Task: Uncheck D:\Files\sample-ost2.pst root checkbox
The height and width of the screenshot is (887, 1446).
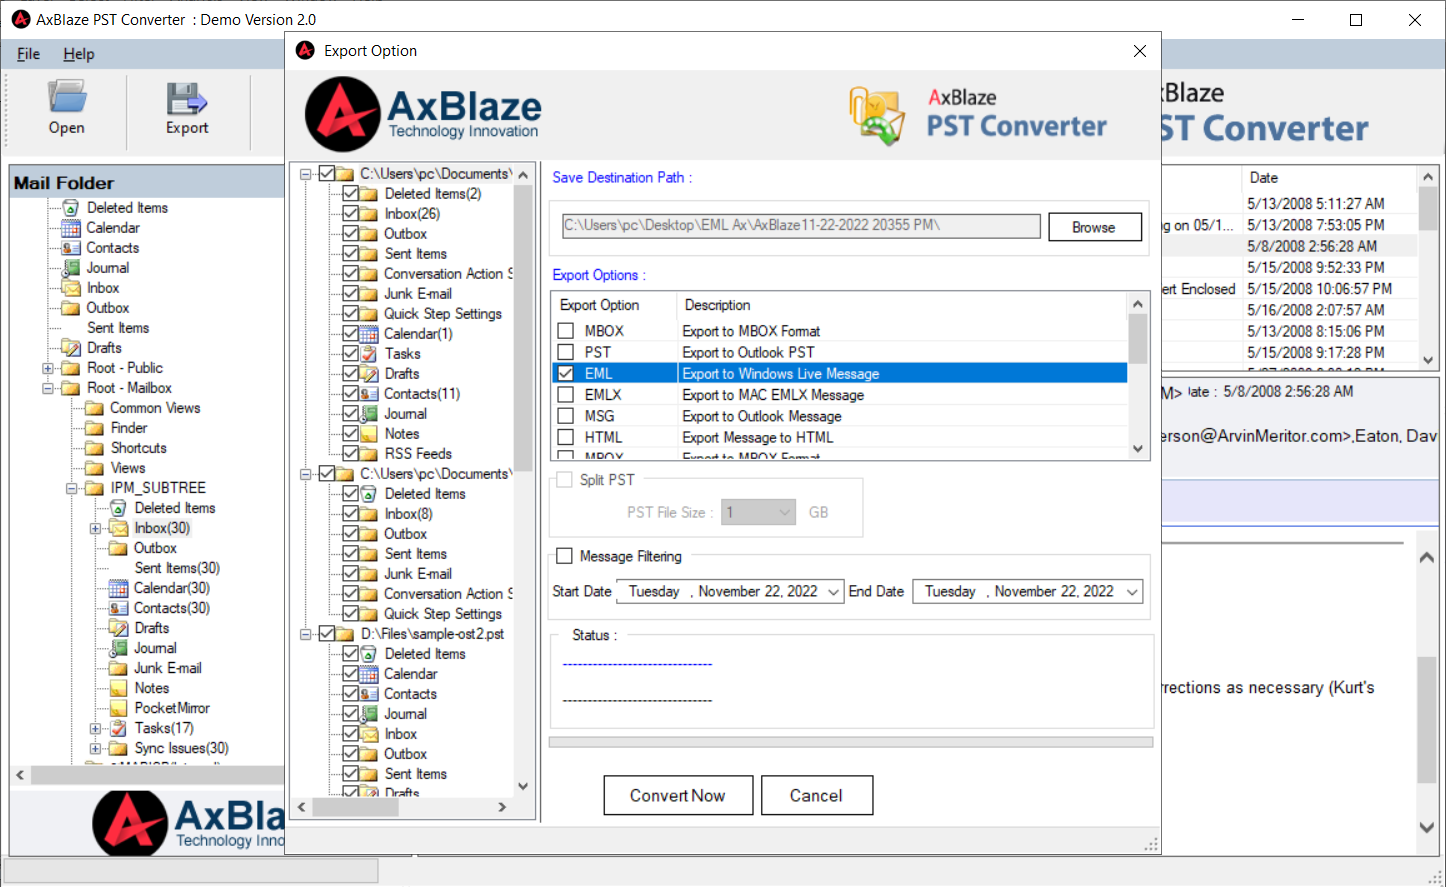Action: tap(327, 633)
